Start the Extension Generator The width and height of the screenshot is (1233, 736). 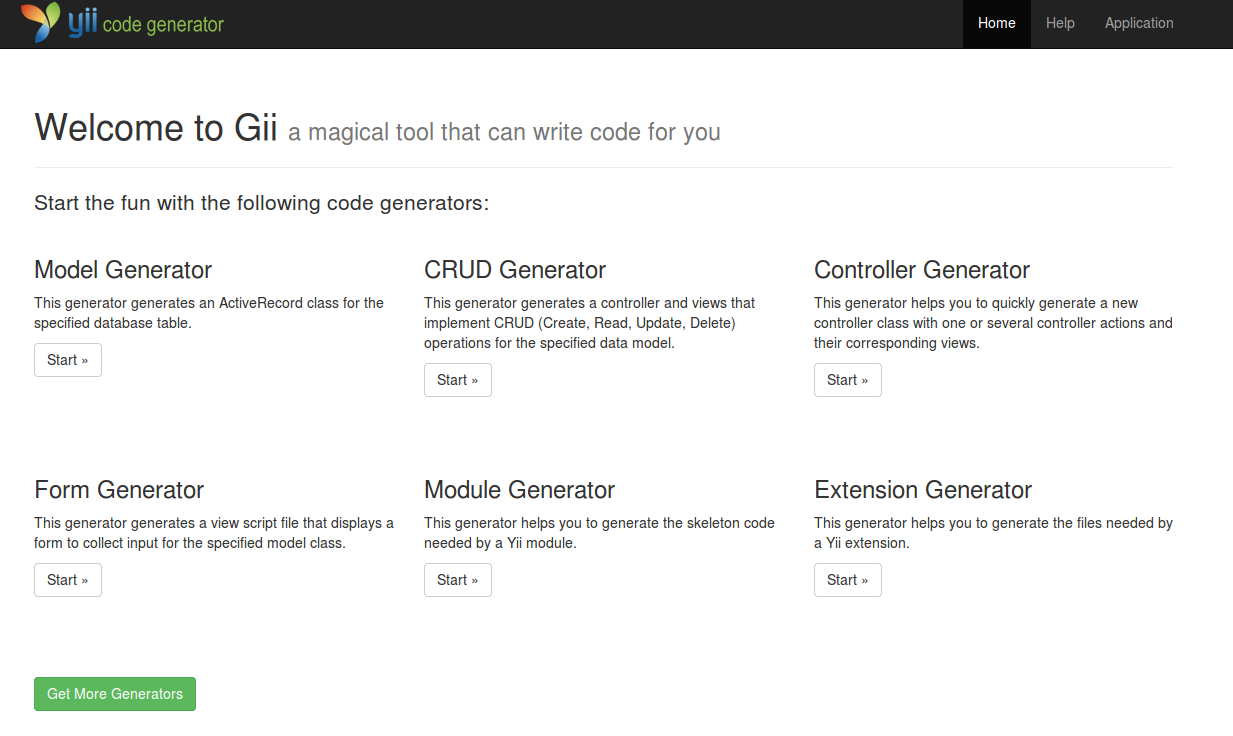pyautogui.click(x=848, y=580)
